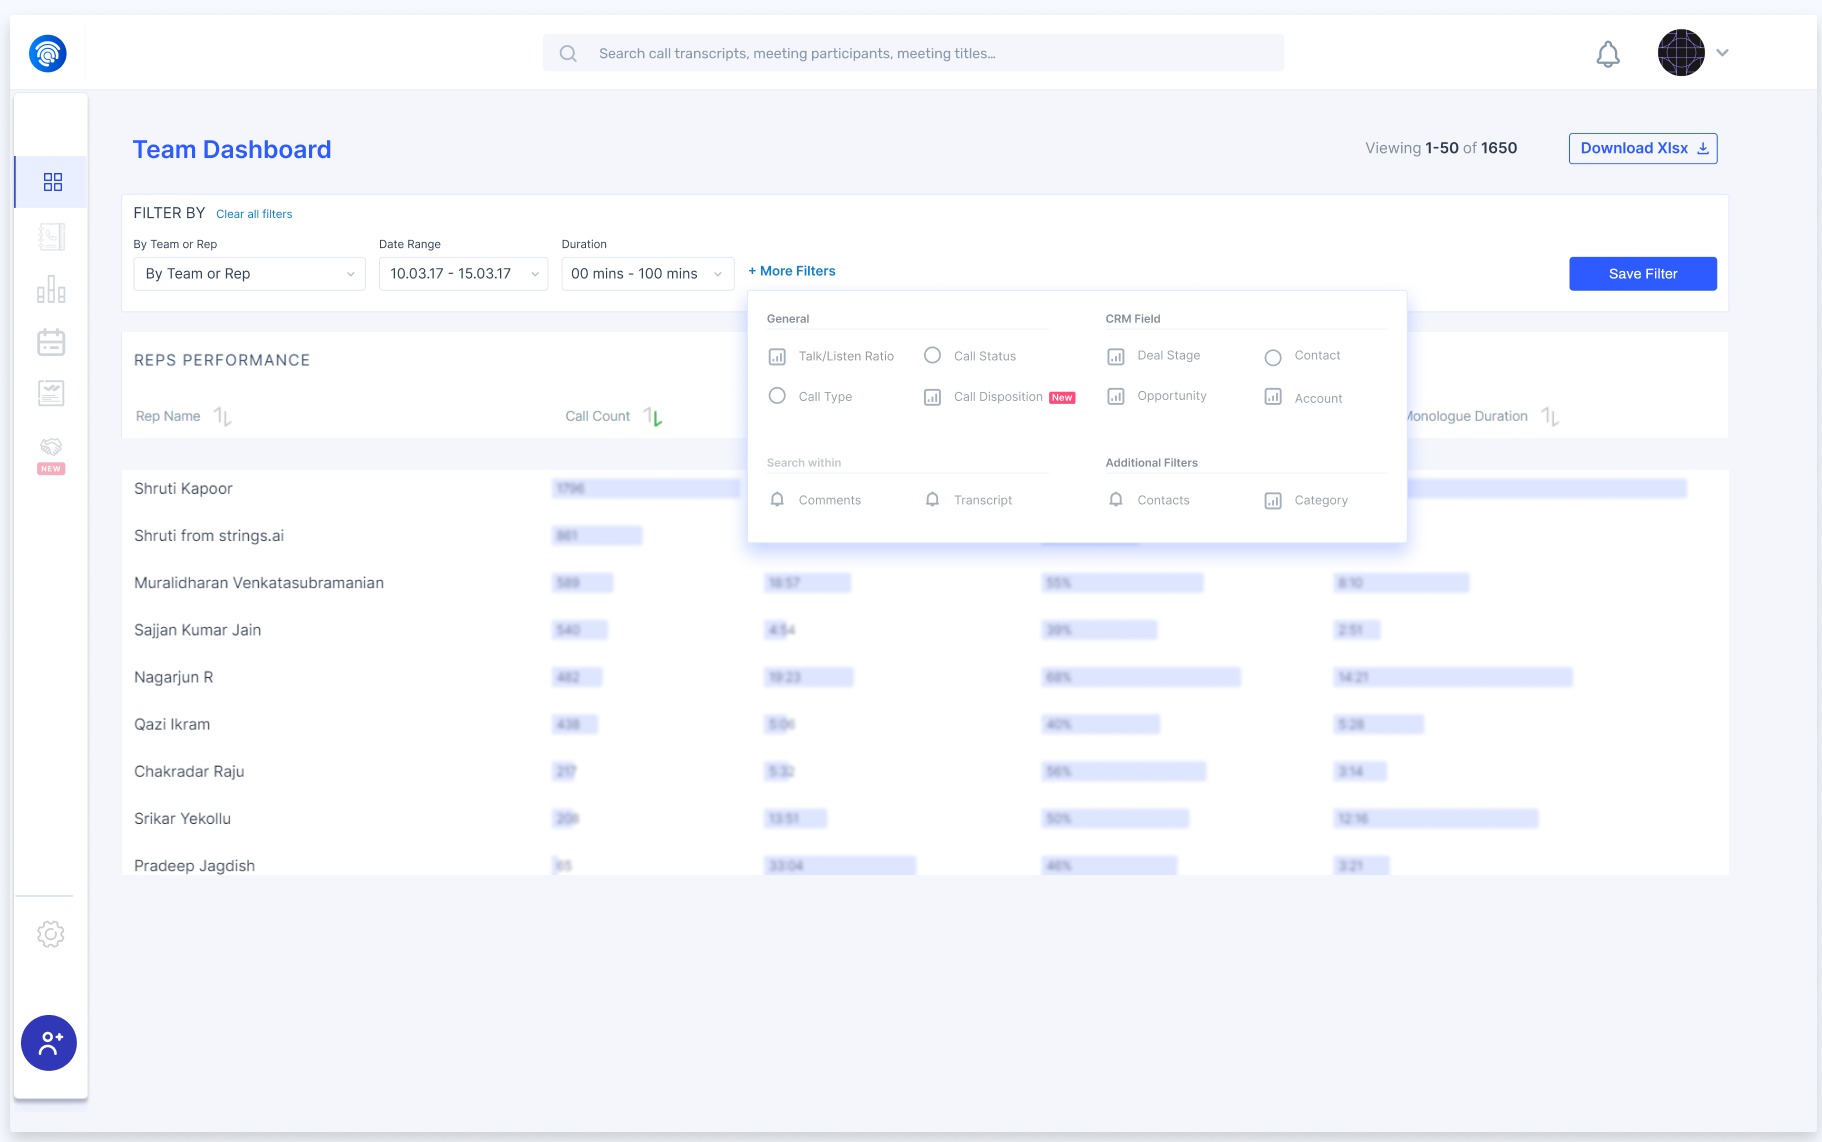The height and width of the screenshot is (1142, 1822).
Task: Click the add user round button
Action: (49, 1043)
